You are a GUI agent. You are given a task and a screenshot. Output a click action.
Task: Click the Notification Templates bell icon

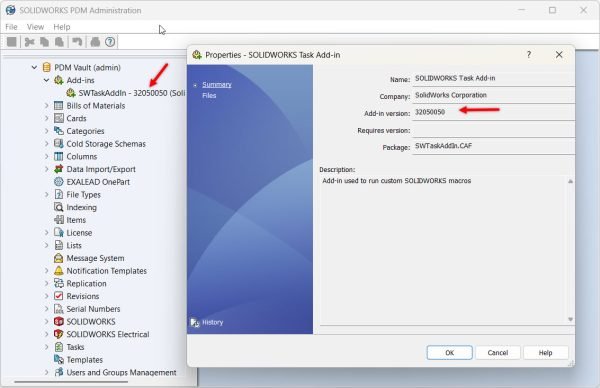tap(59, 271)
